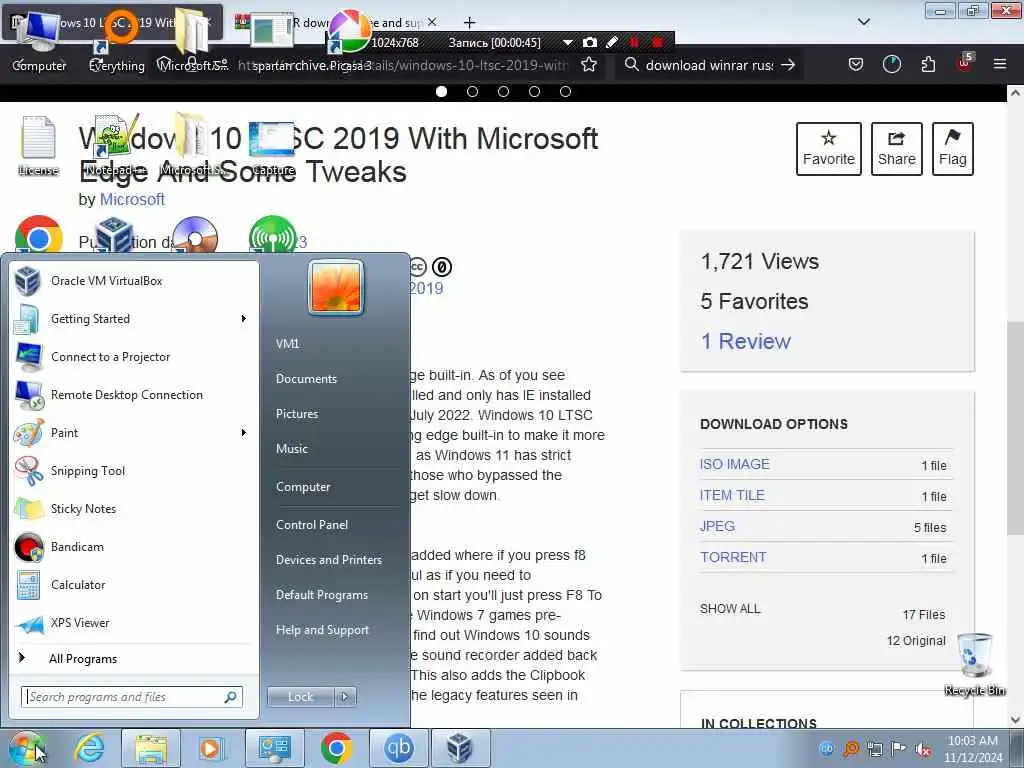Open Bandicam recording bar dropdown arrow

coord(568,42)
